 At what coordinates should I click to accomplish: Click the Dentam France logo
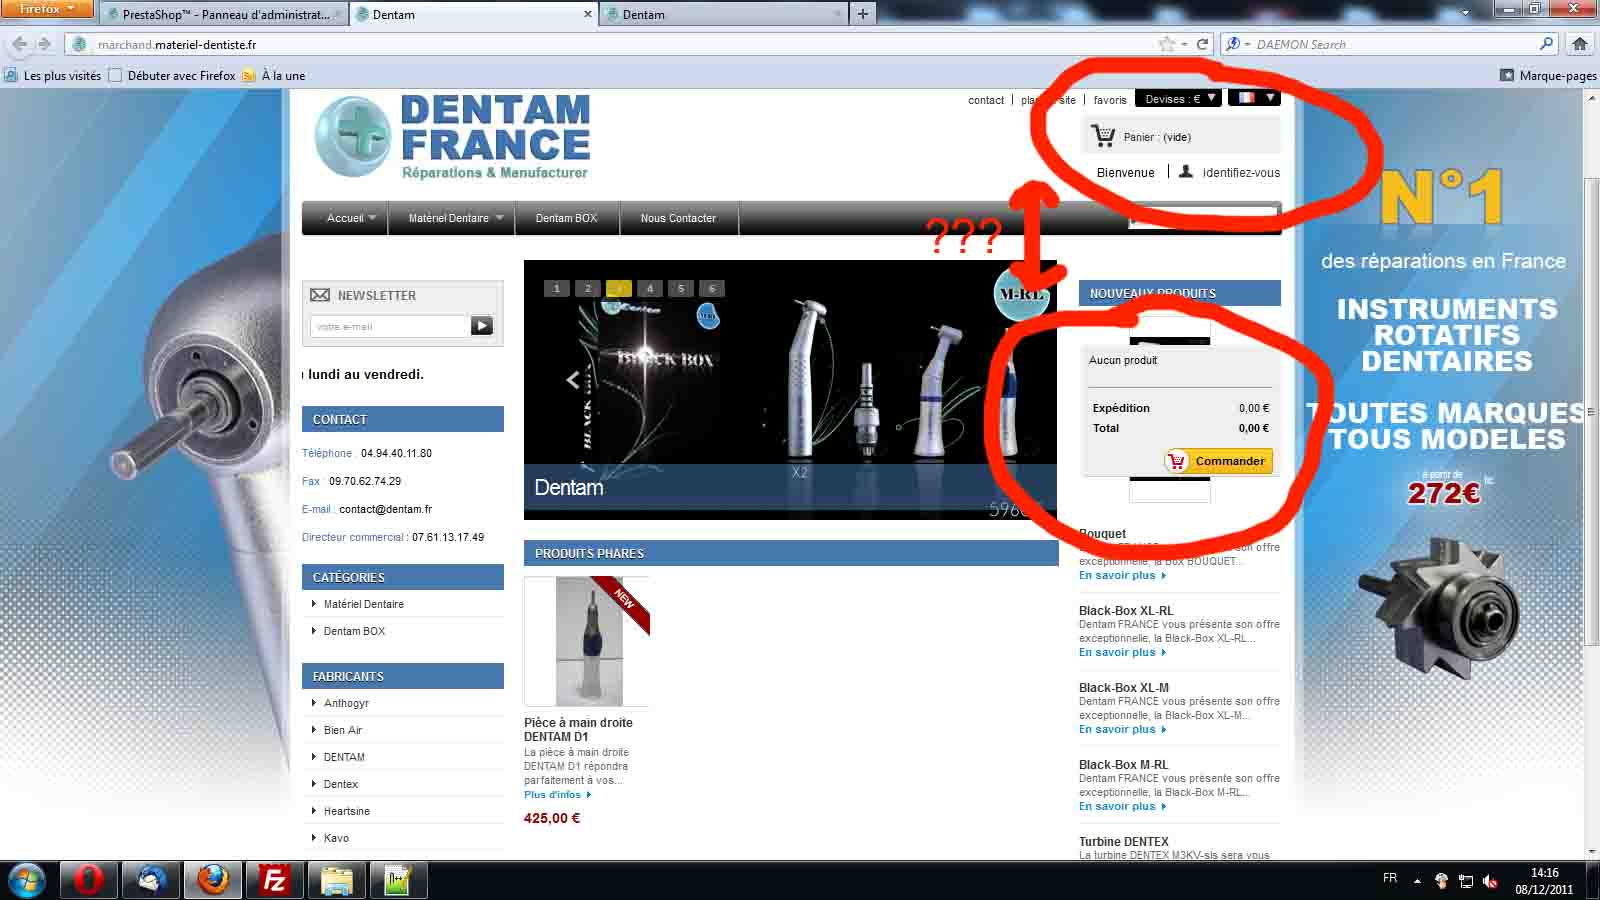[452, 137]
